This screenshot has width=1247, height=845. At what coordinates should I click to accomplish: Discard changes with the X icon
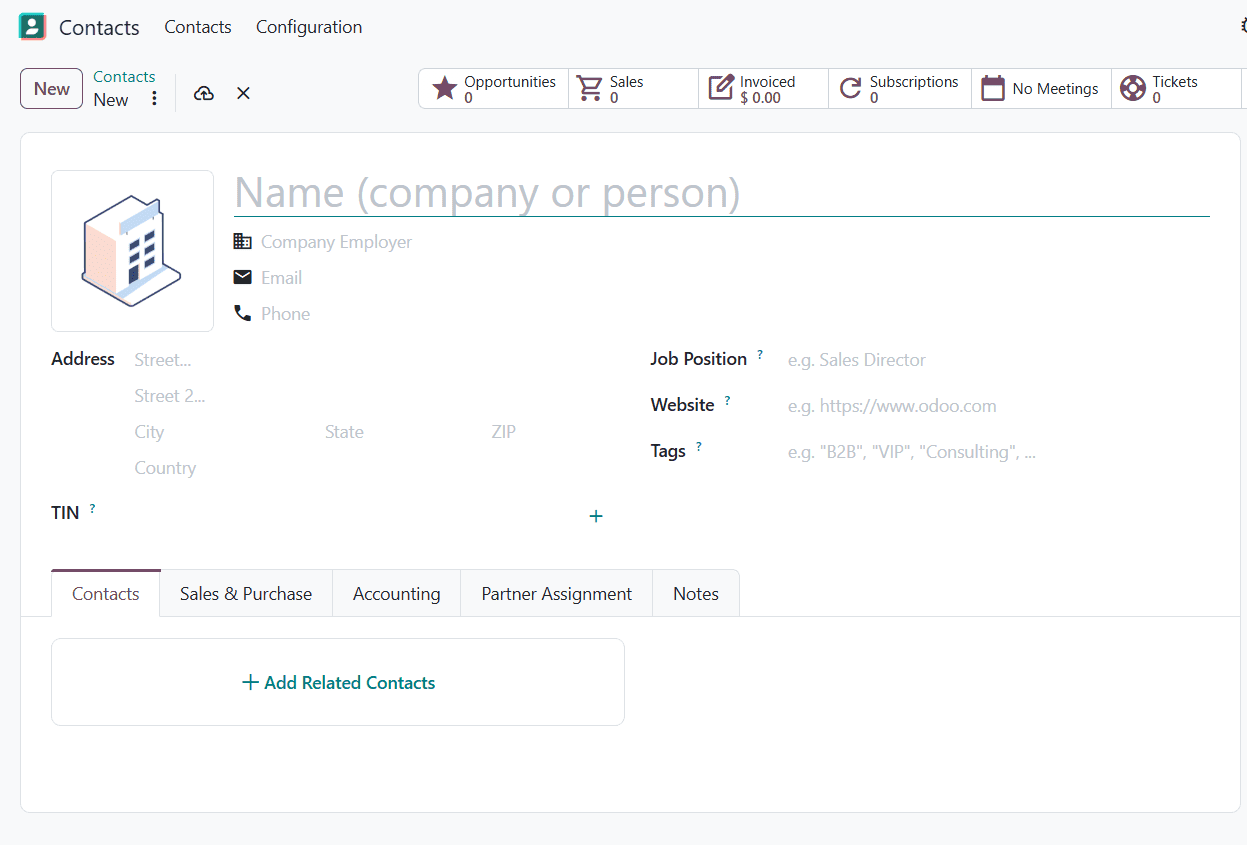(243, 93)
